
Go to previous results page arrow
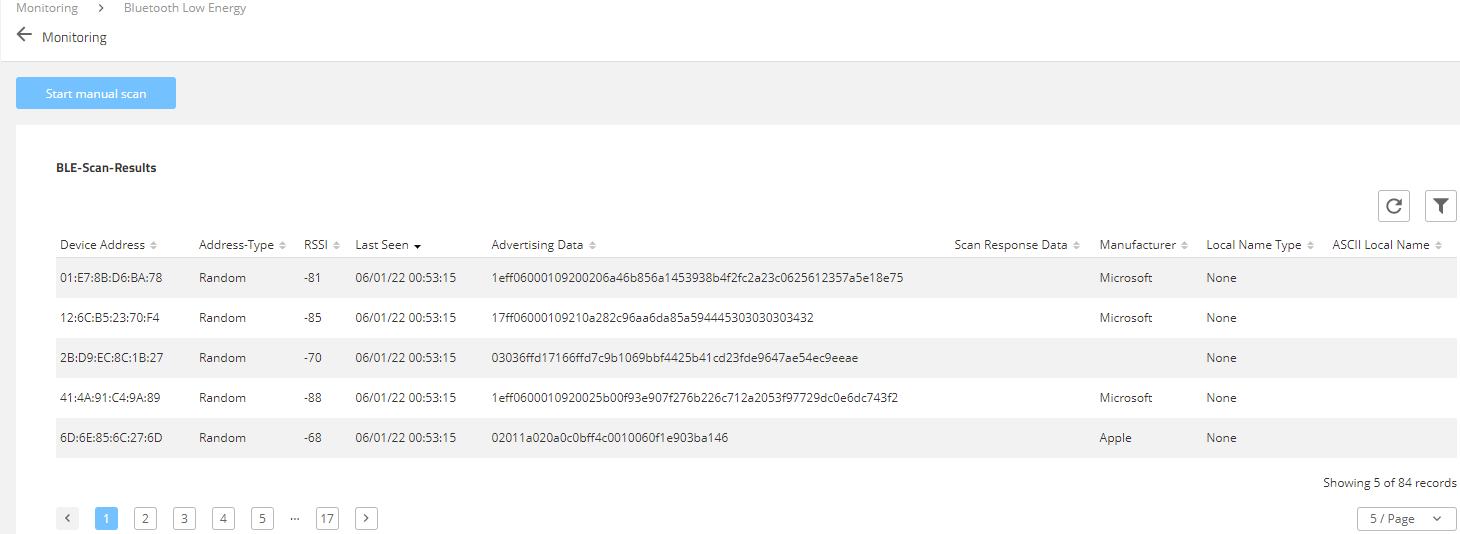(x=67, y=518)
